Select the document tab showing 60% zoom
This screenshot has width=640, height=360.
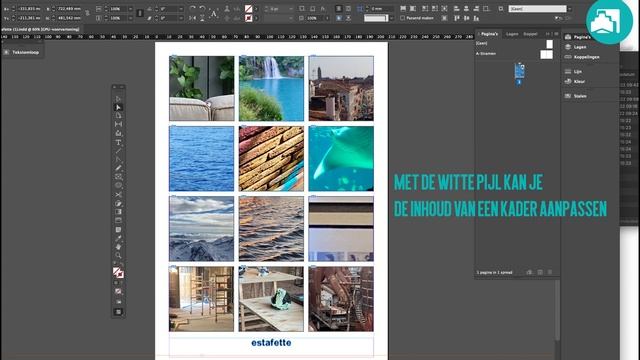tap(40, 29)
